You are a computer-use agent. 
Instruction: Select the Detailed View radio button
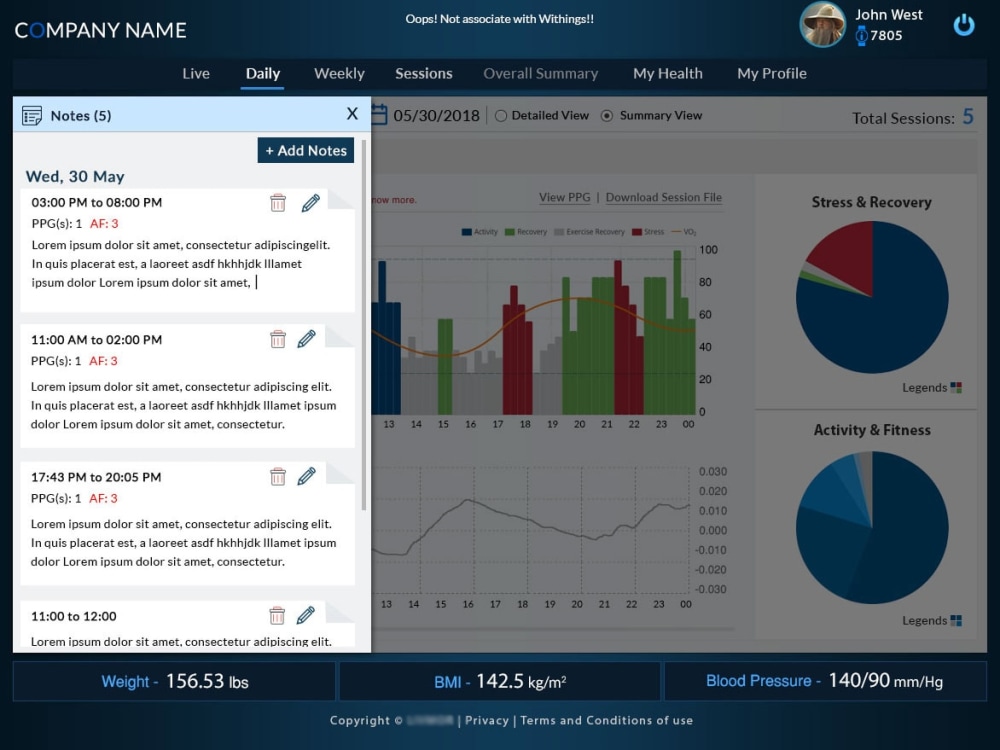[x=501, y=115]
